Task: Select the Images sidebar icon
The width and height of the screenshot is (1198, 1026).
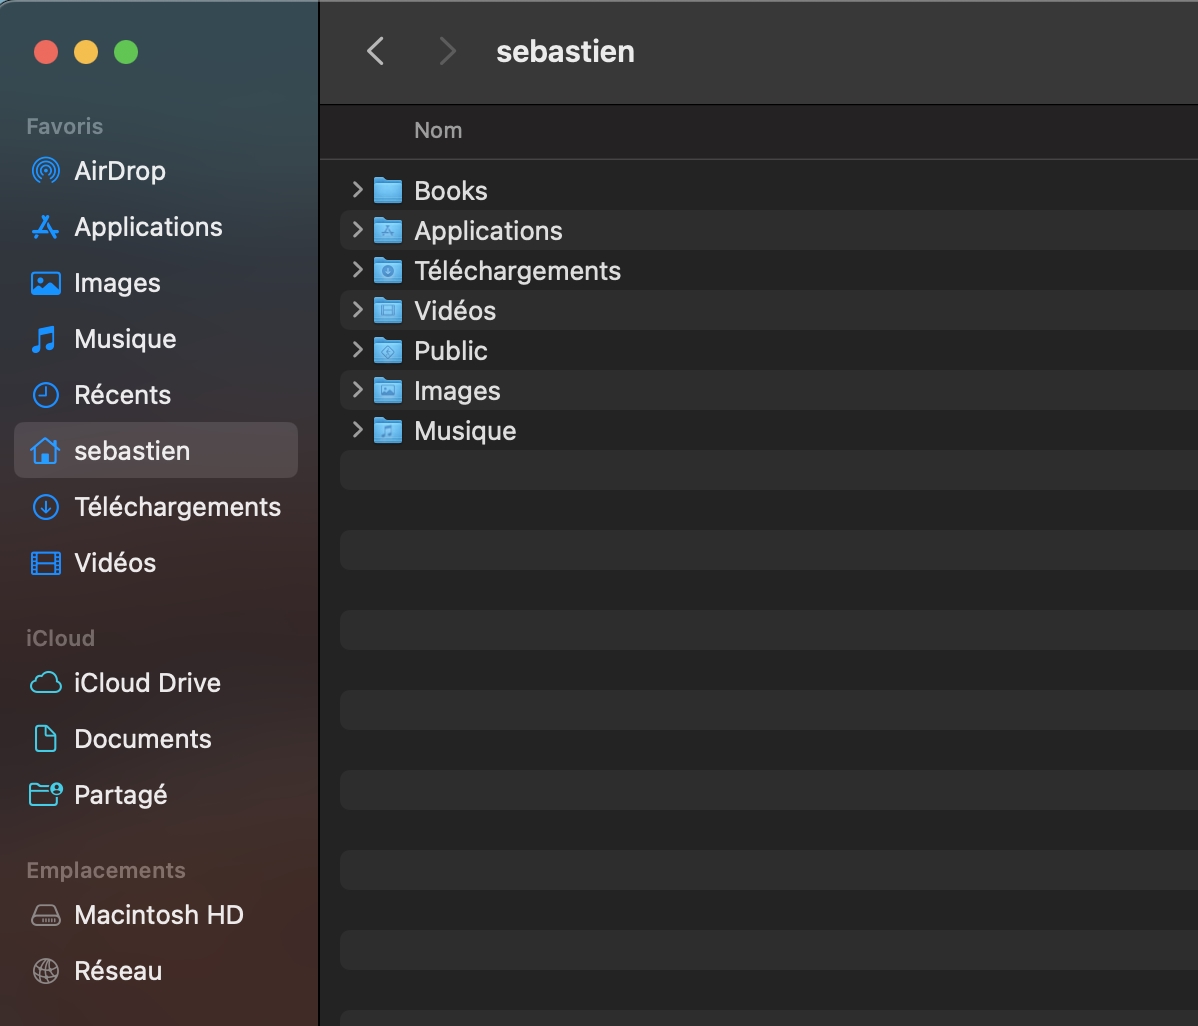Action: [x=45, y=283]
